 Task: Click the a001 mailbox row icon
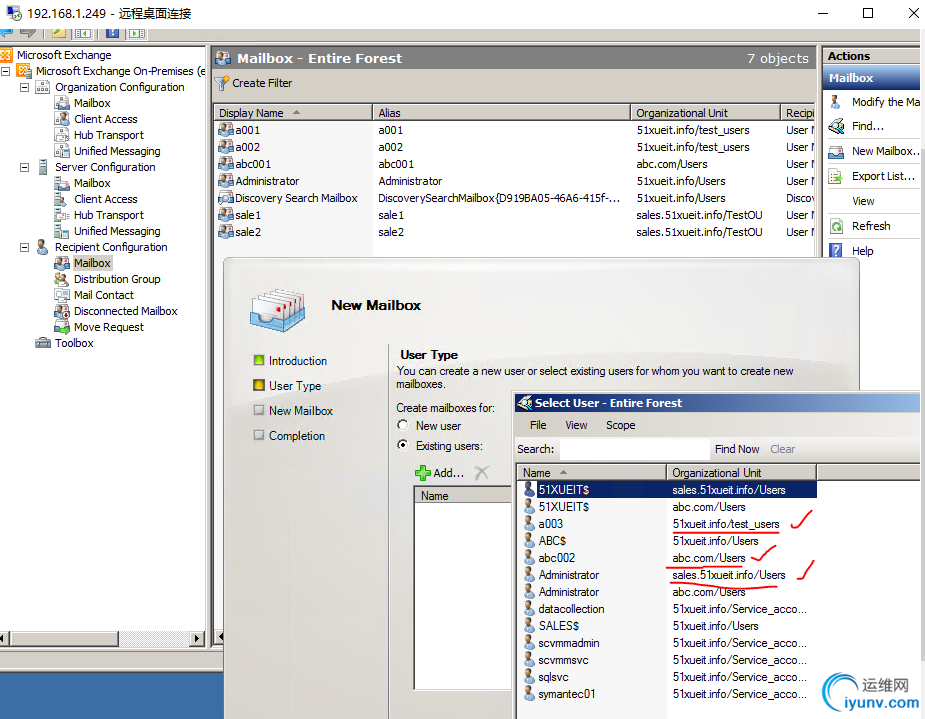point(225,130)
